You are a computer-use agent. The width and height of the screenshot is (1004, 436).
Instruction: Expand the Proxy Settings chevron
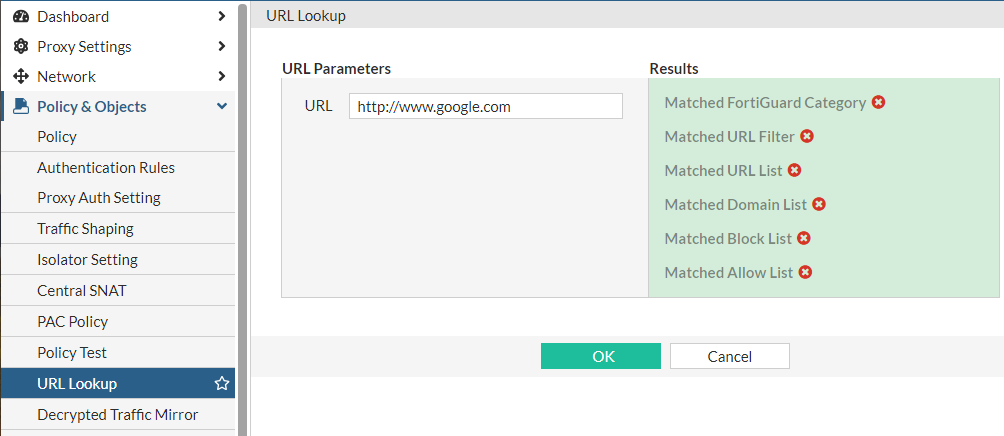221,46
